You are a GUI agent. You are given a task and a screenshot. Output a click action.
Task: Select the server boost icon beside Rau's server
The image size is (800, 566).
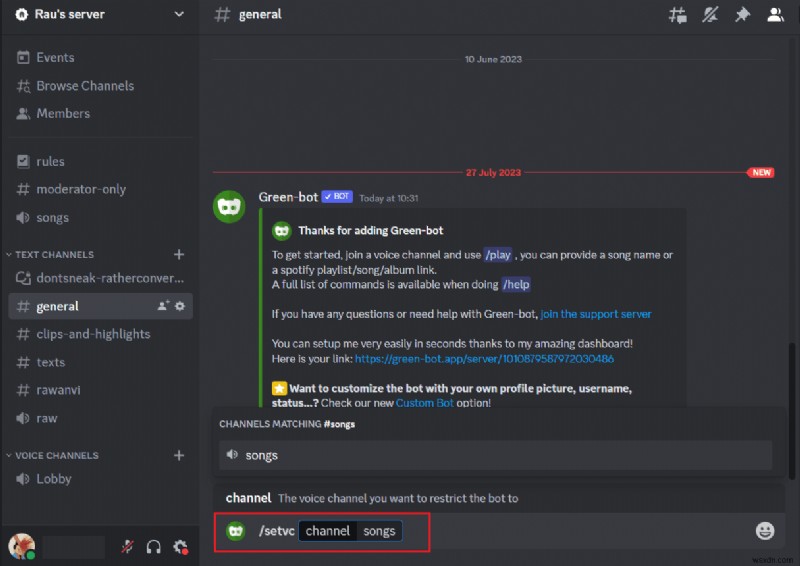pos(21,14)
